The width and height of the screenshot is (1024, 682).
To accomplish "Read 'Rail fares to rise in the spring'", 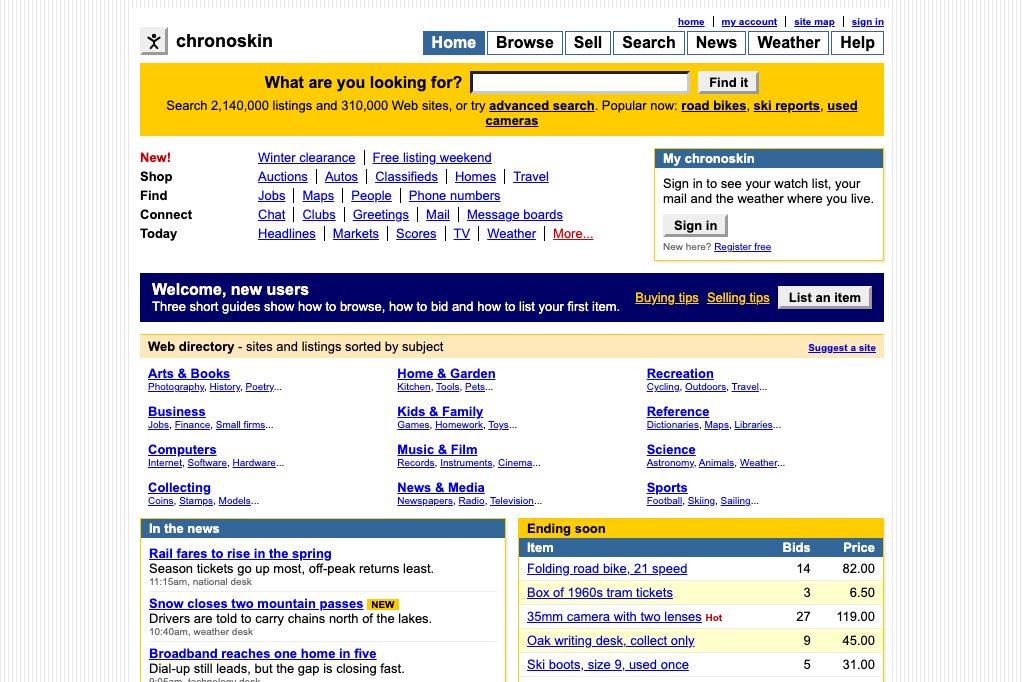I will [x=240, y=553].
